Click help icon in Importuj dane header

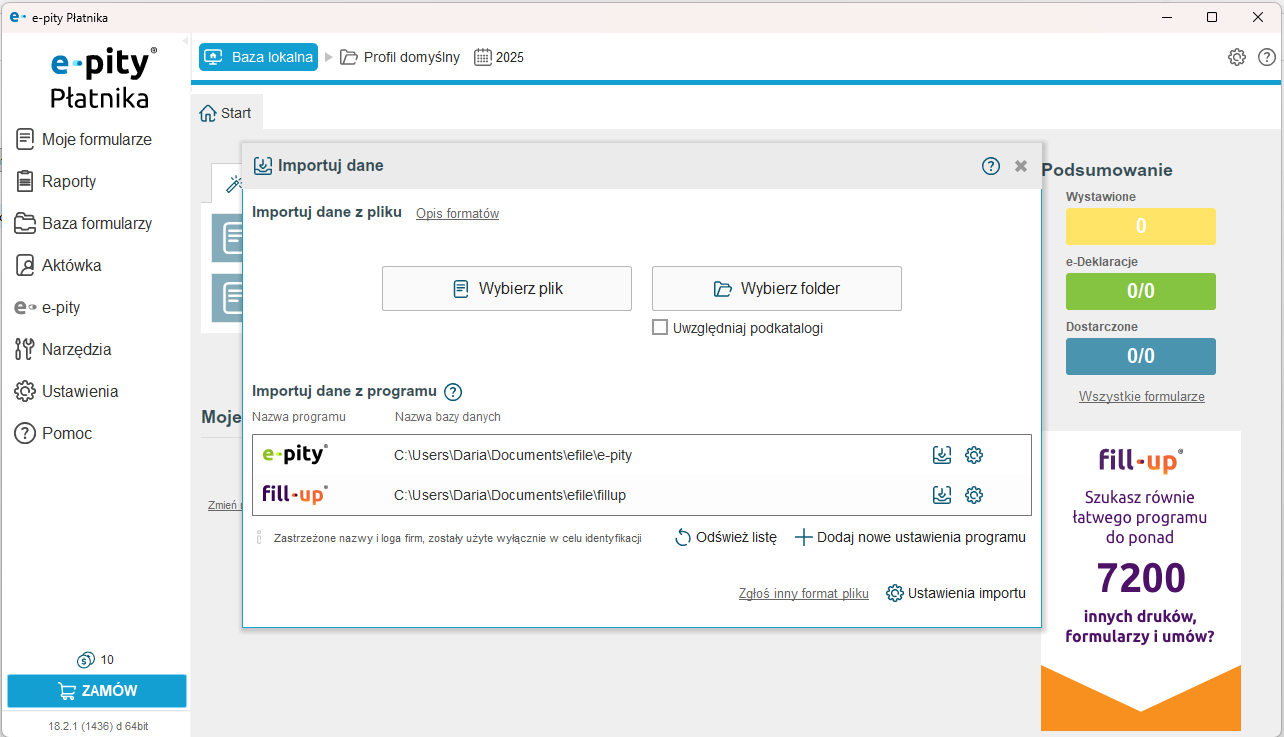[x=991, y=166]
